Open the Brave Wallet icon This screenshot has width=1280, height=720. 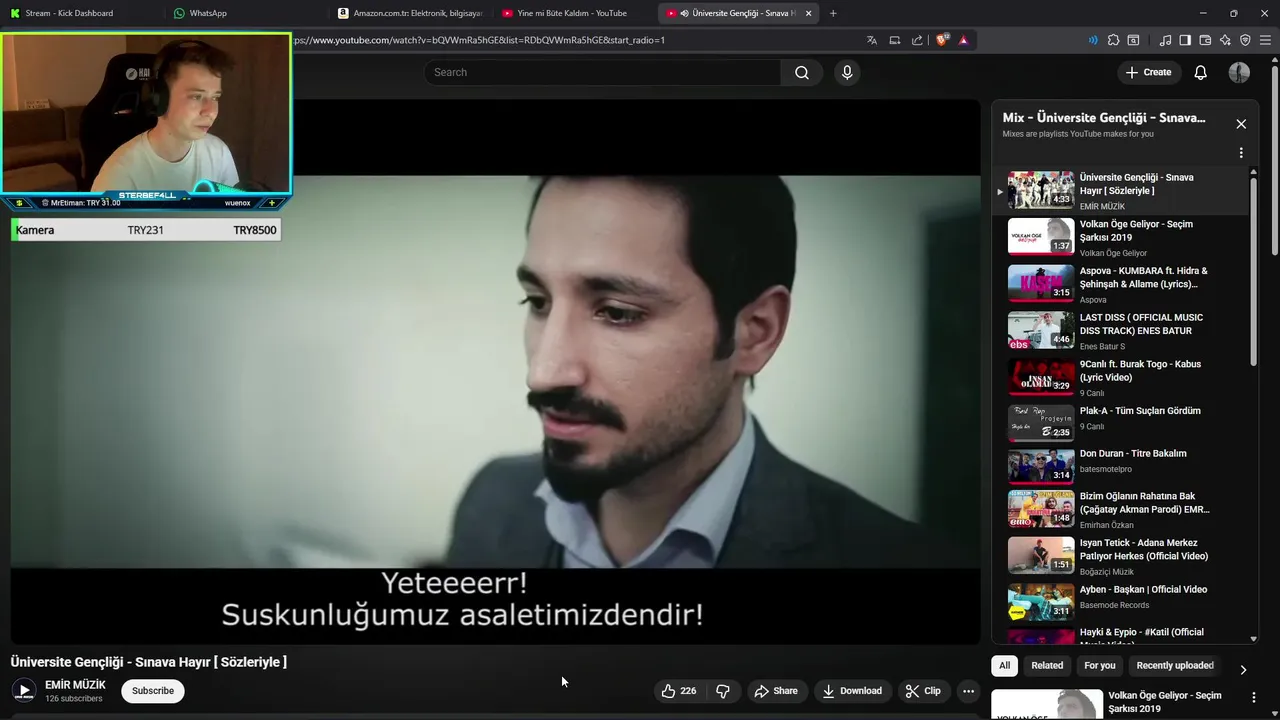click(1205, 40)
